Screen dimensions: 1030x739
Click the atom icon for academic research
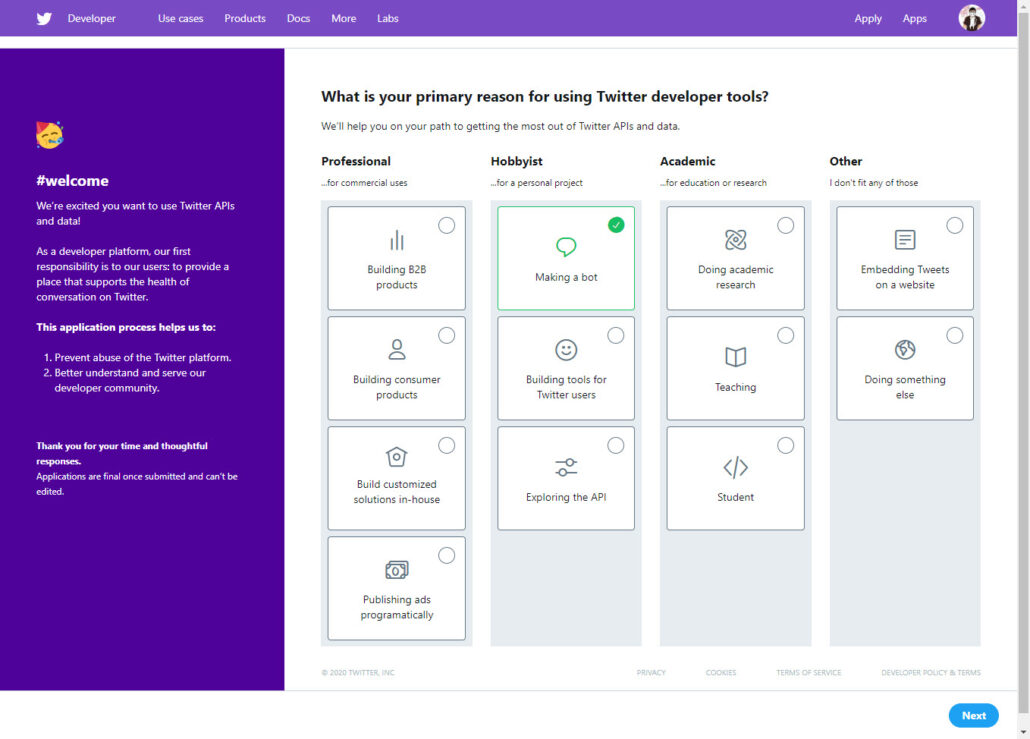coord(735,240)
